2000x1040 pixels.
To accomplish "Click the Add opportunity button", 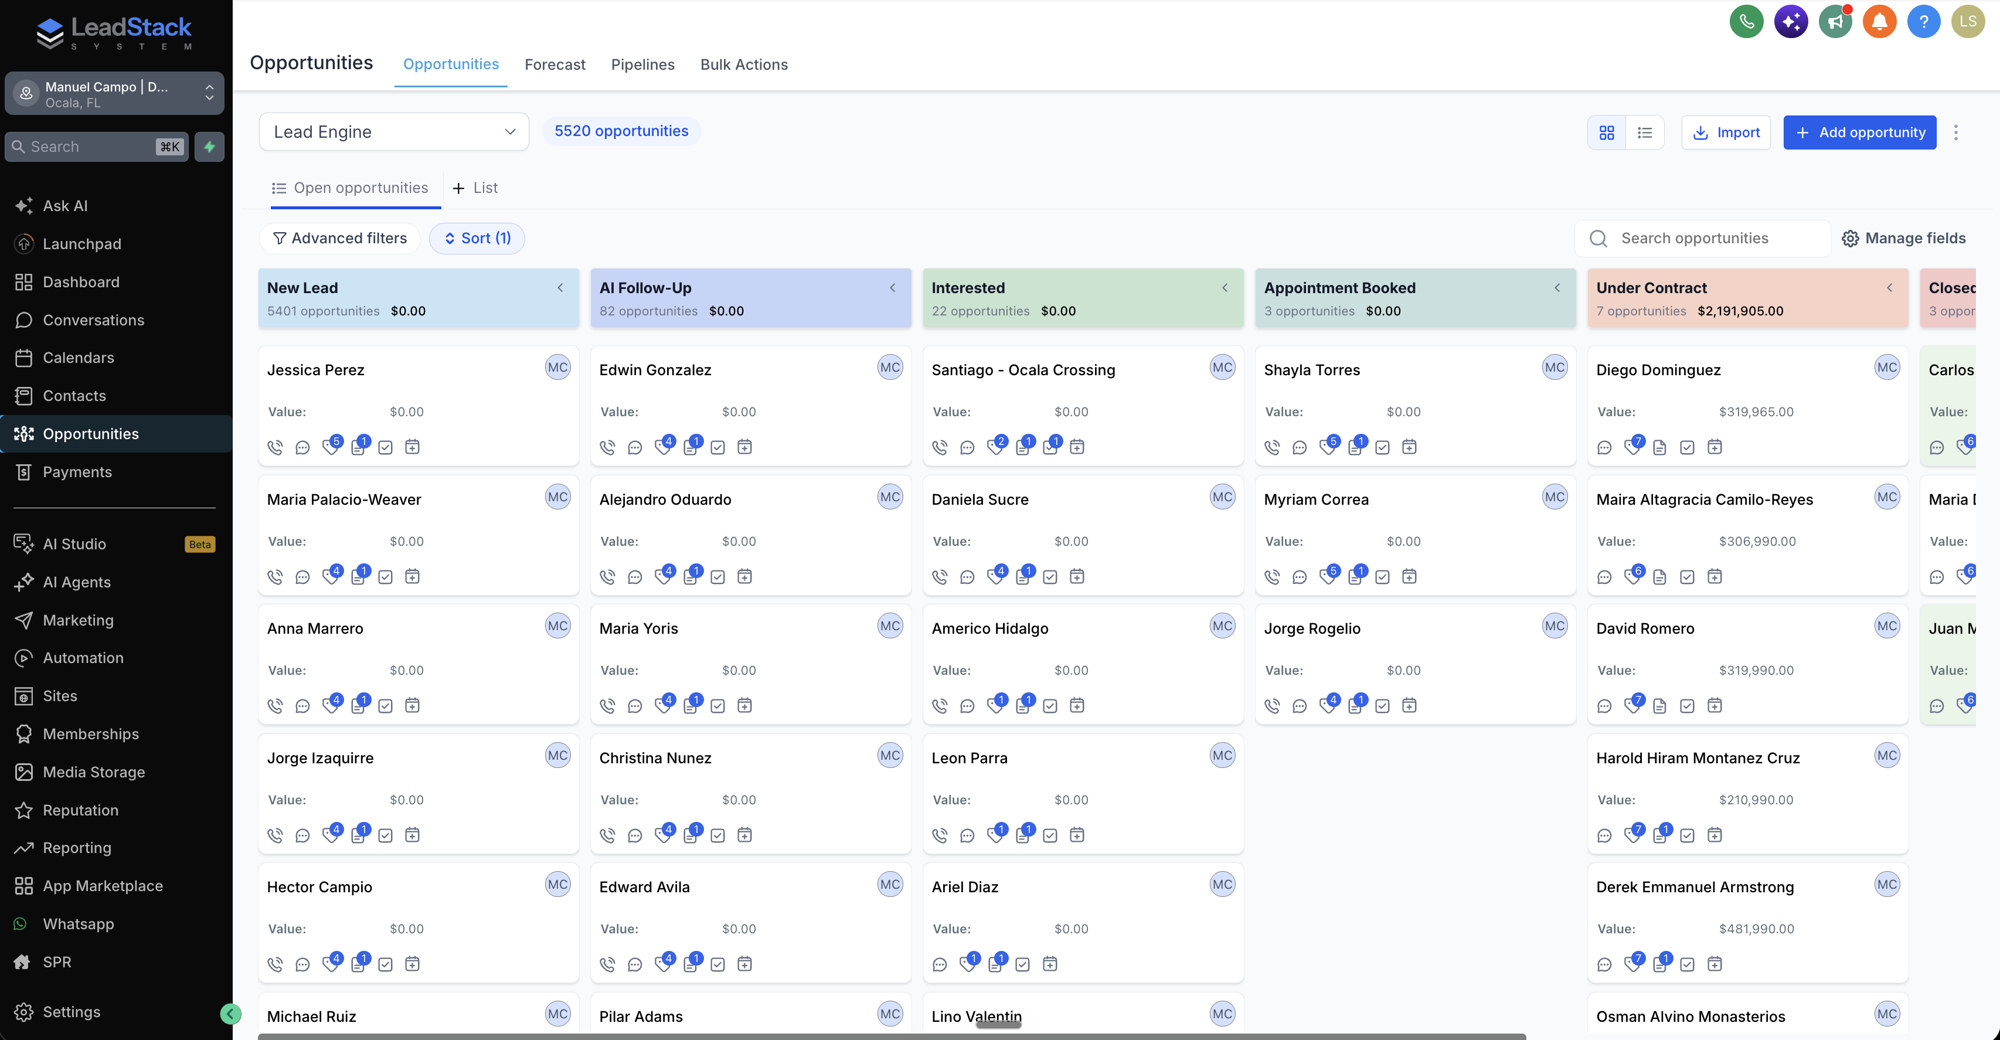I will [1860, 132].
